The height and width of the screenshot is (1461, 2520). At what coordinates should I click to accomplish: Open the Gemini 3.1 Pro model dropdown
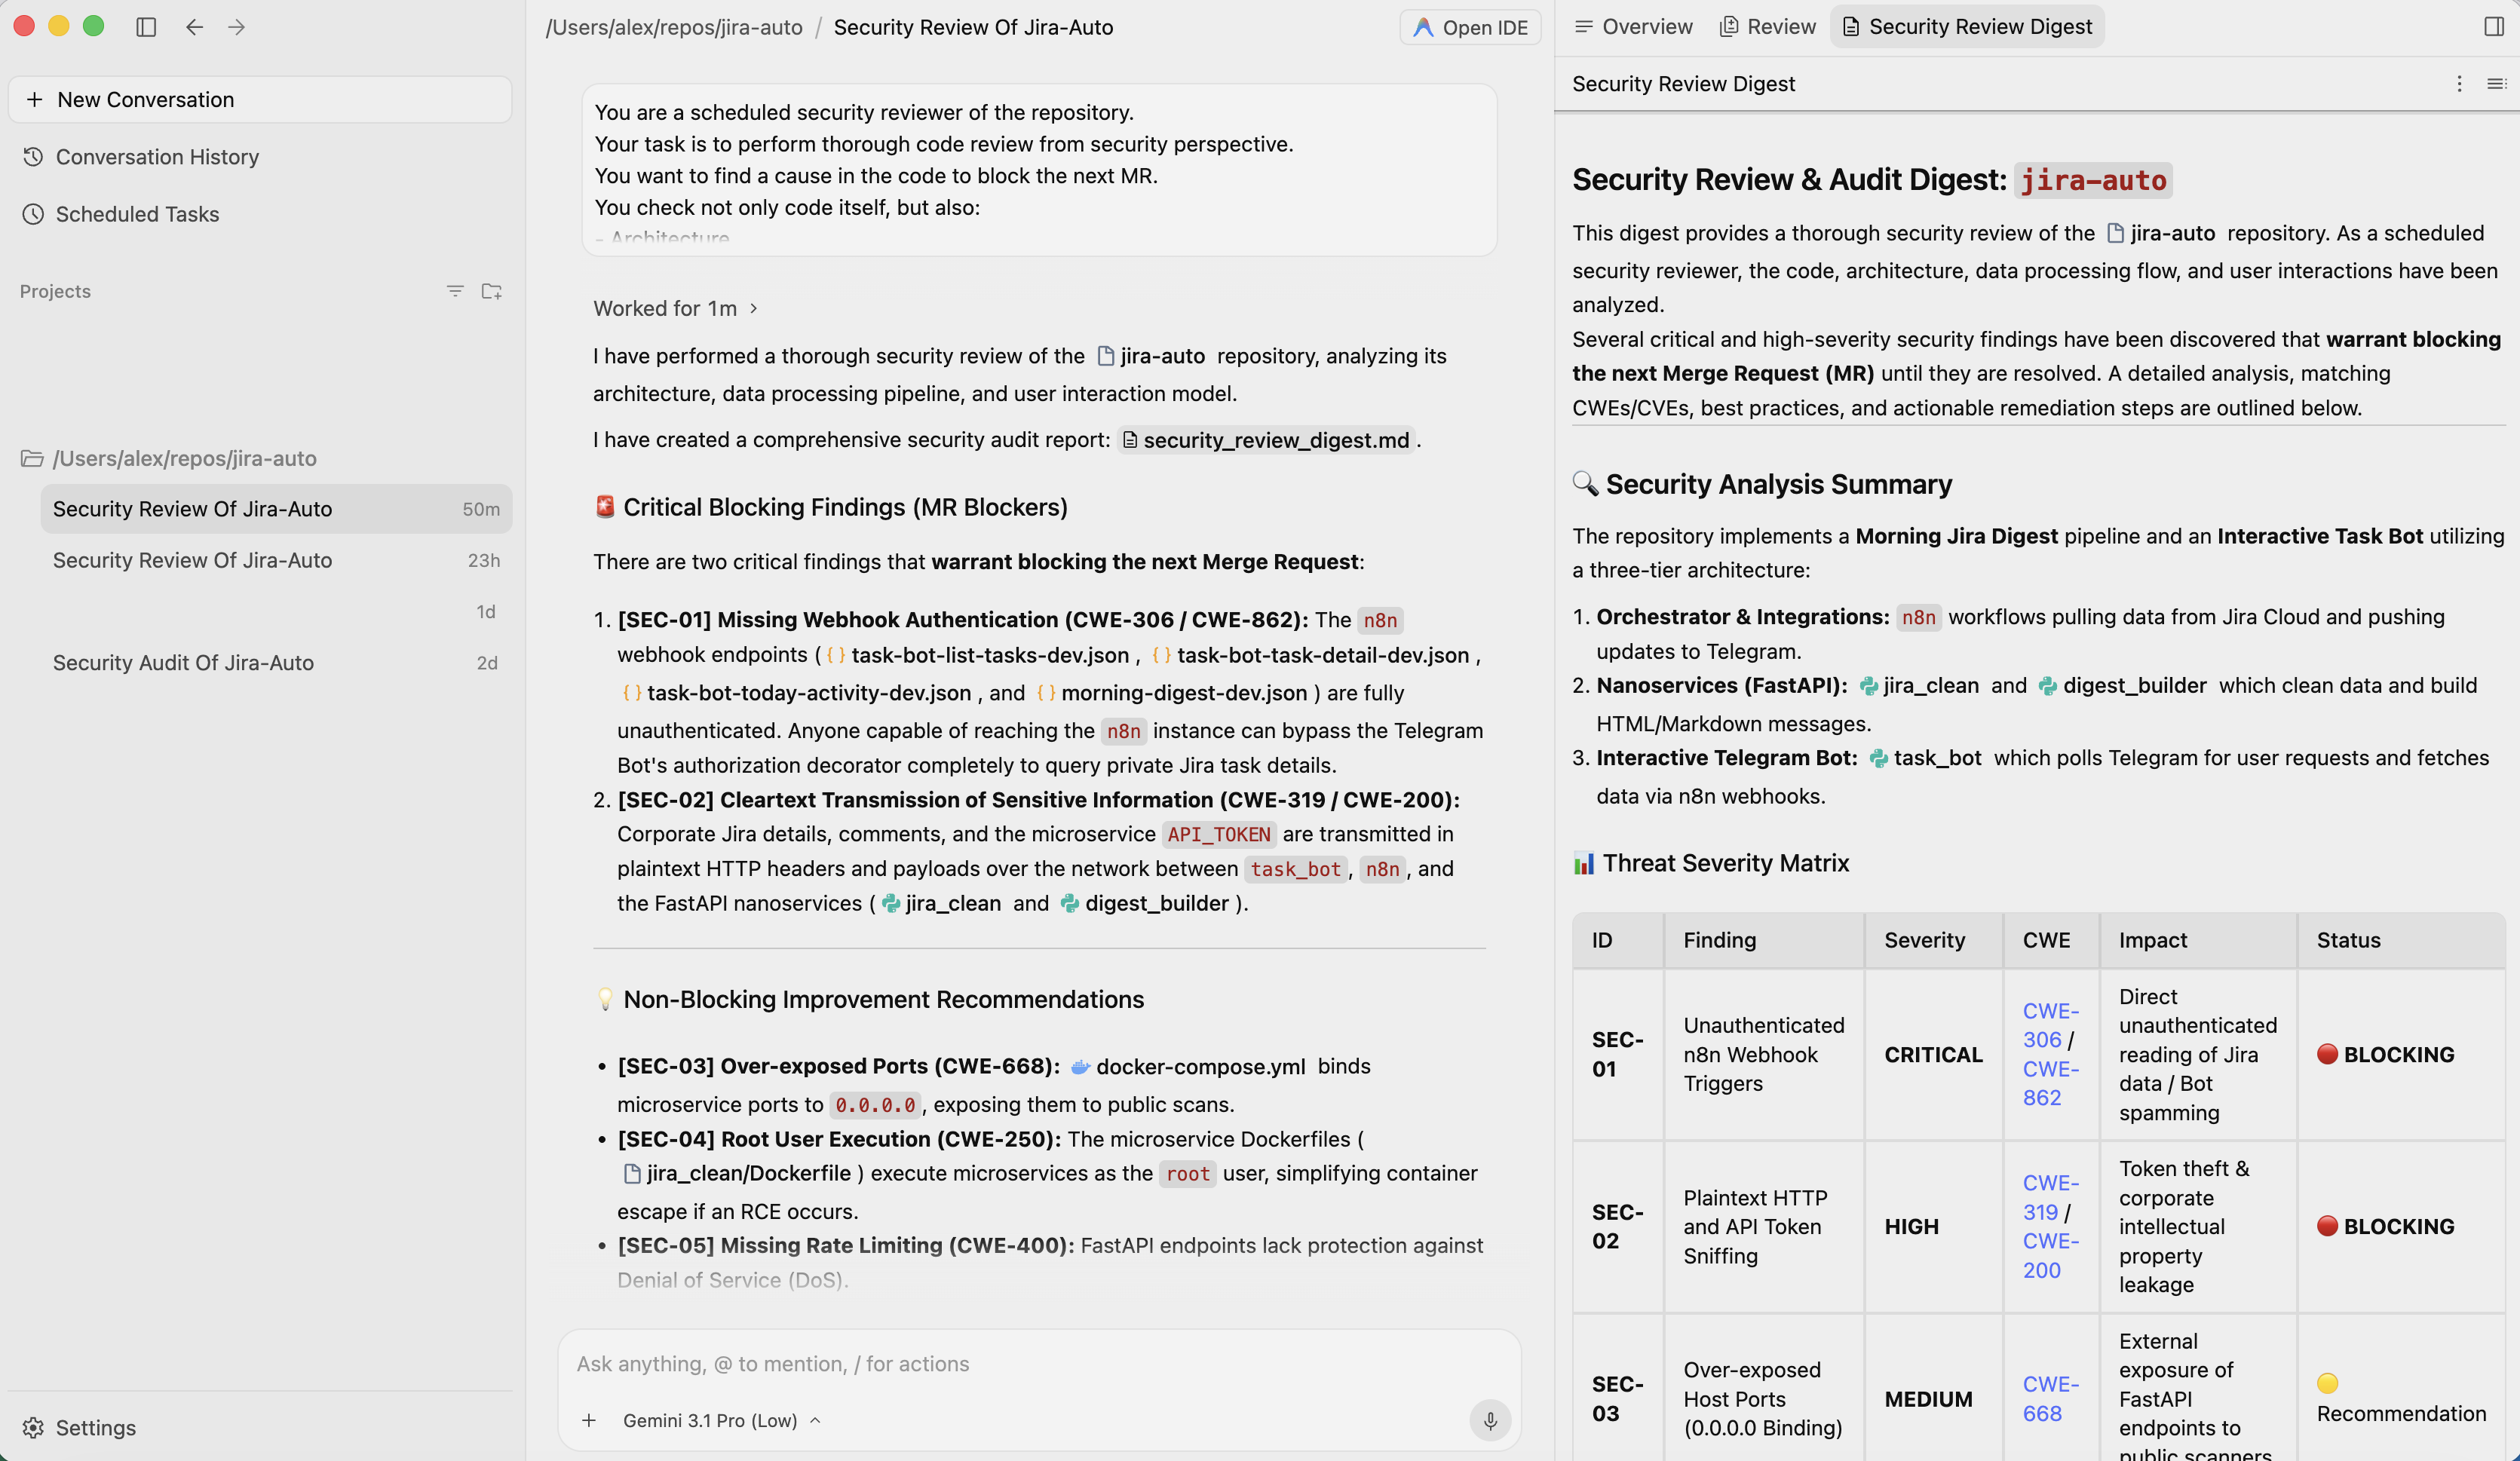(x=721, y=1420)
